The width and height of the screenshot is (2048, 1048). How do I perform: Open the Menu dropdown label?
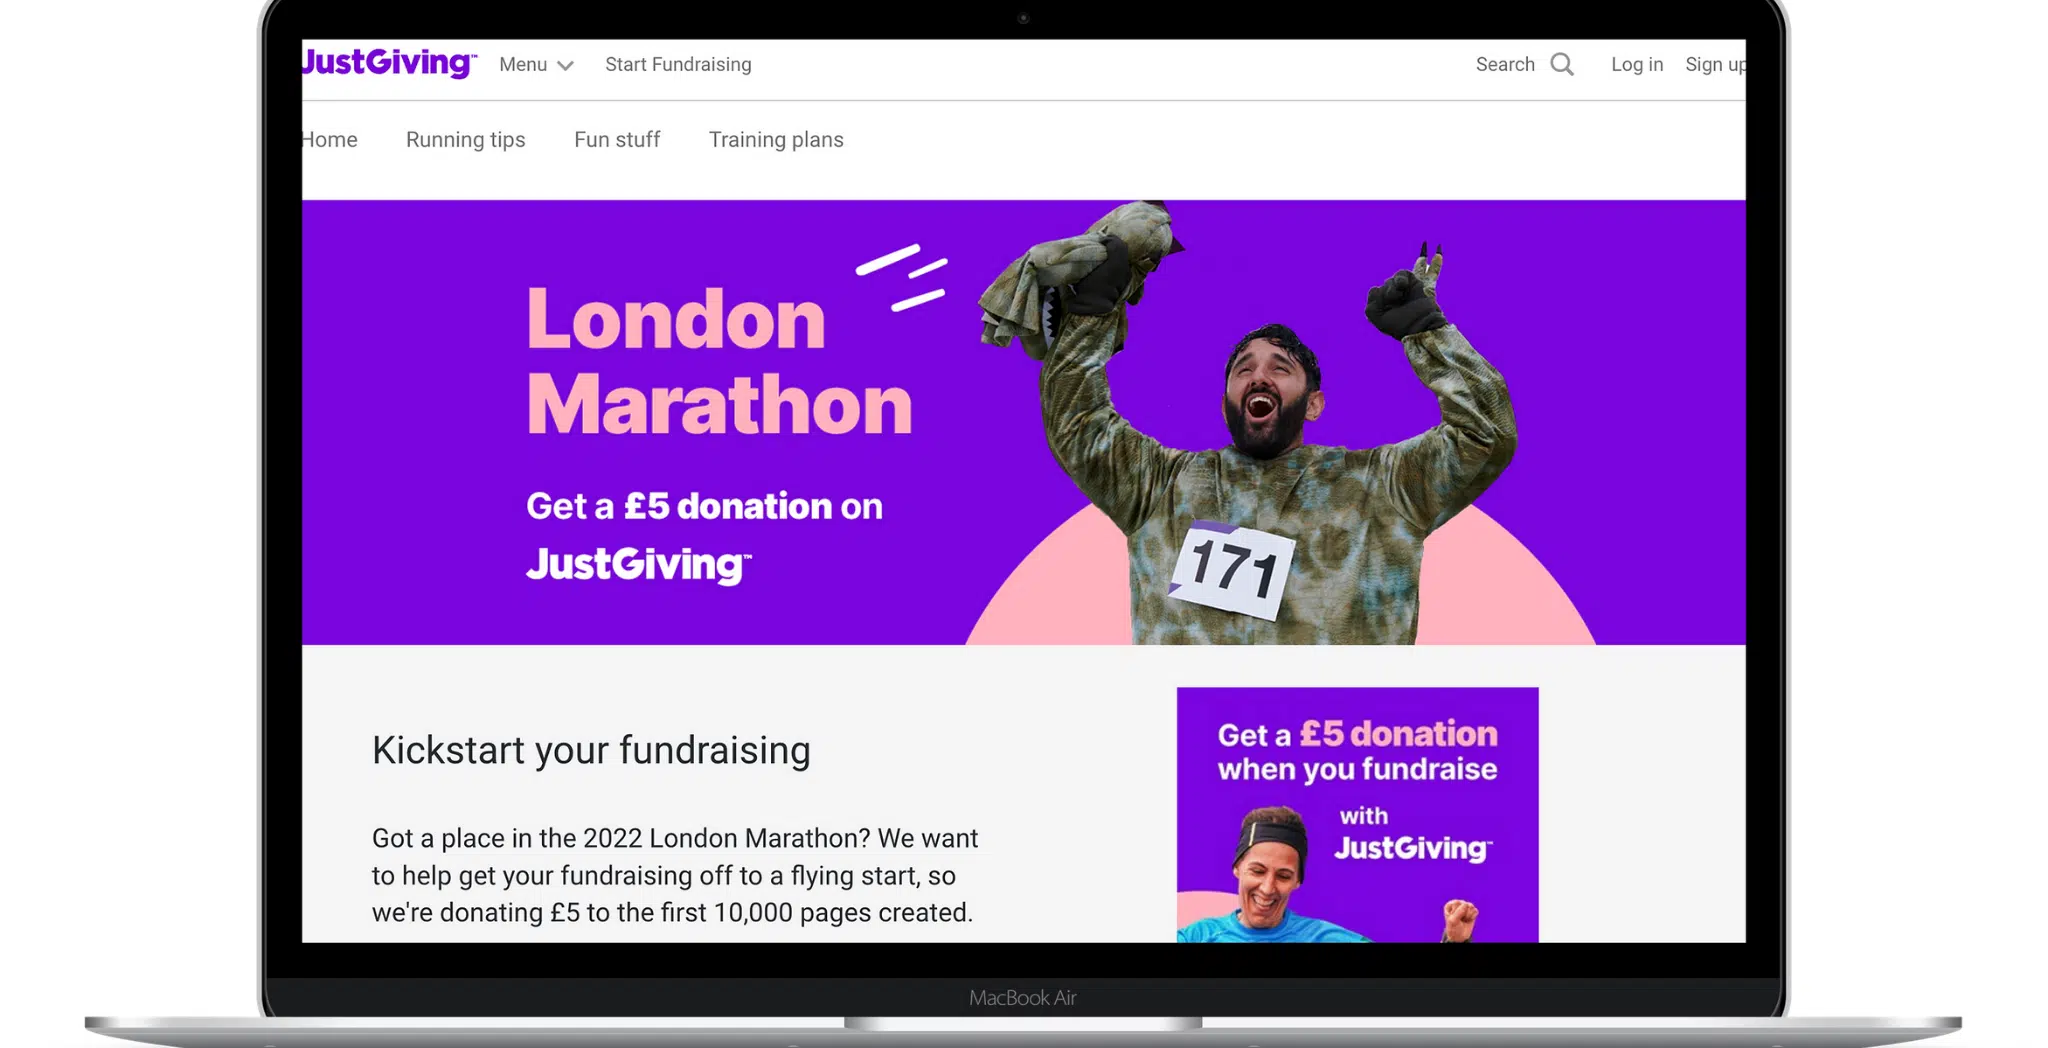523,64
